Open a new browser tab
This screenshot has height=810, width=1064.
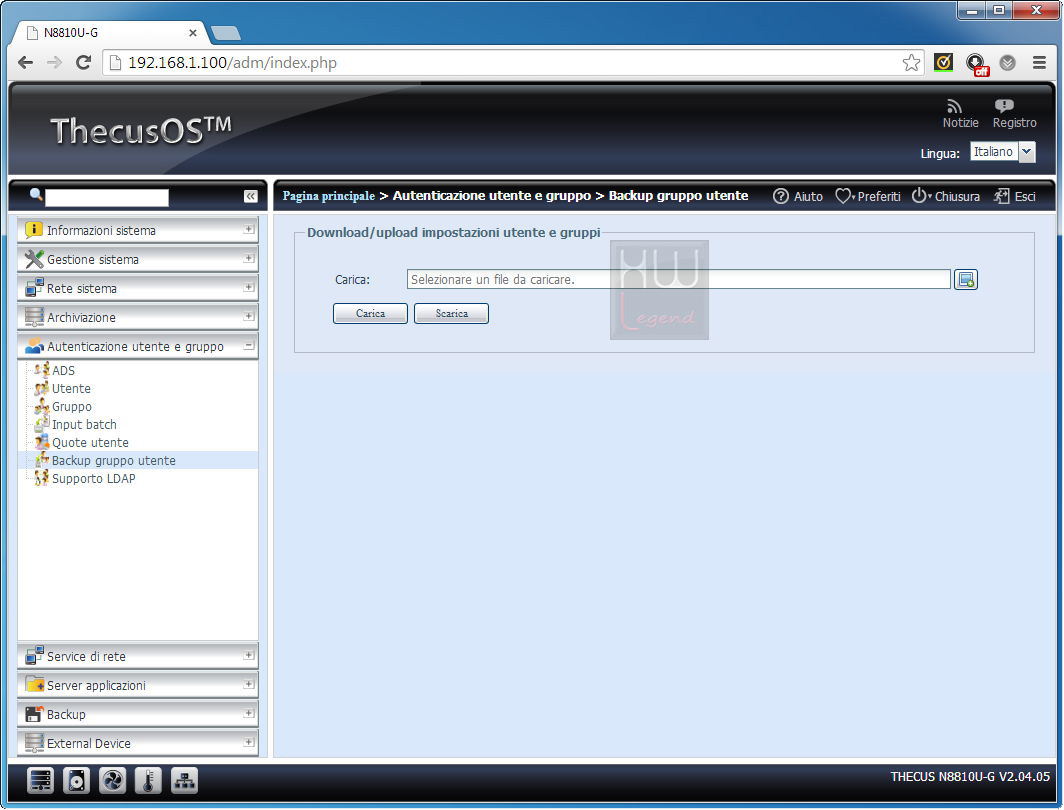click(226, 33)
